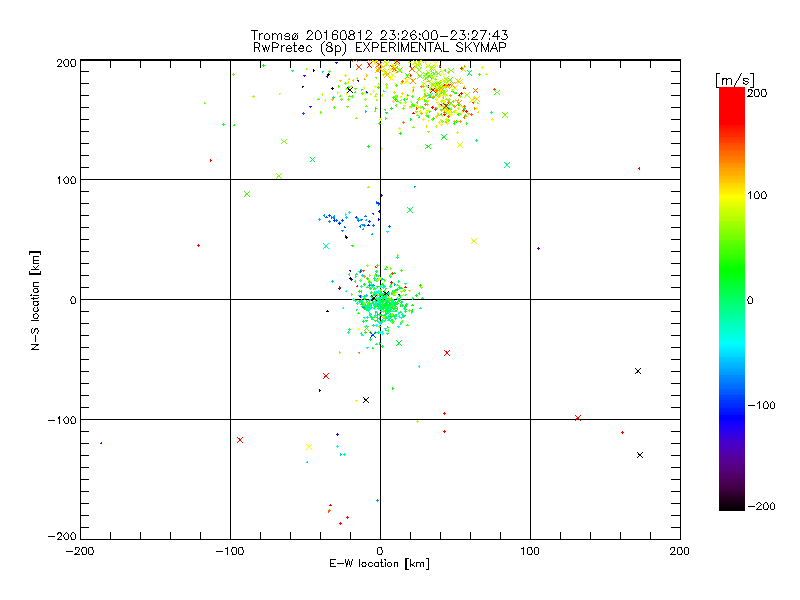The height and width of the screenshot is (600, 800).
Task: Click the E-W axis tick label '0'
Action: click(x=380, y=551)
